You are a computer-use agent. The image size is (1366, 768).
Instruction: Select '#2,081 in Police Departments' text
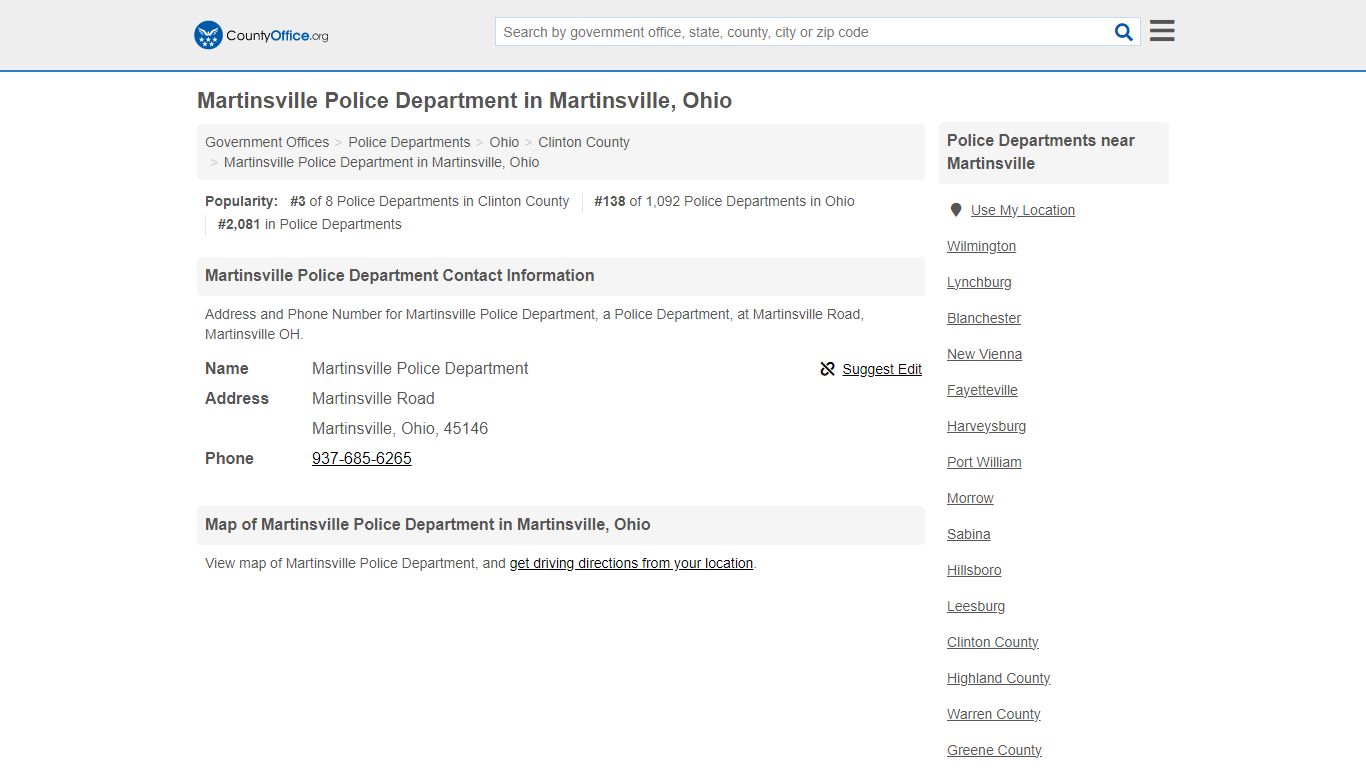coord(310,224)
